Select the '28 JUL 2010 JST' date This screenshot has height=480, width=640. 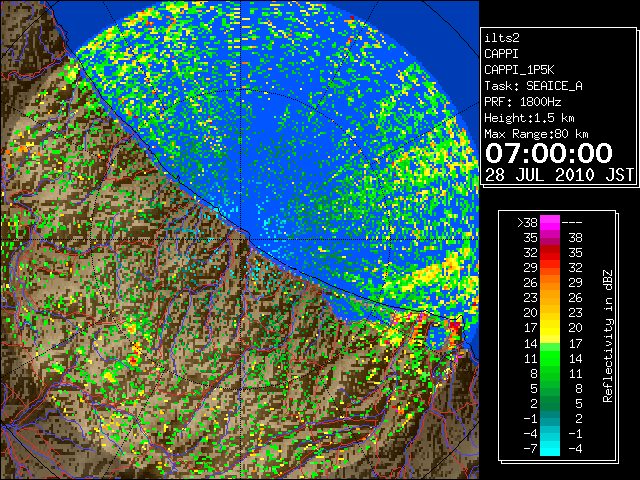559,175
